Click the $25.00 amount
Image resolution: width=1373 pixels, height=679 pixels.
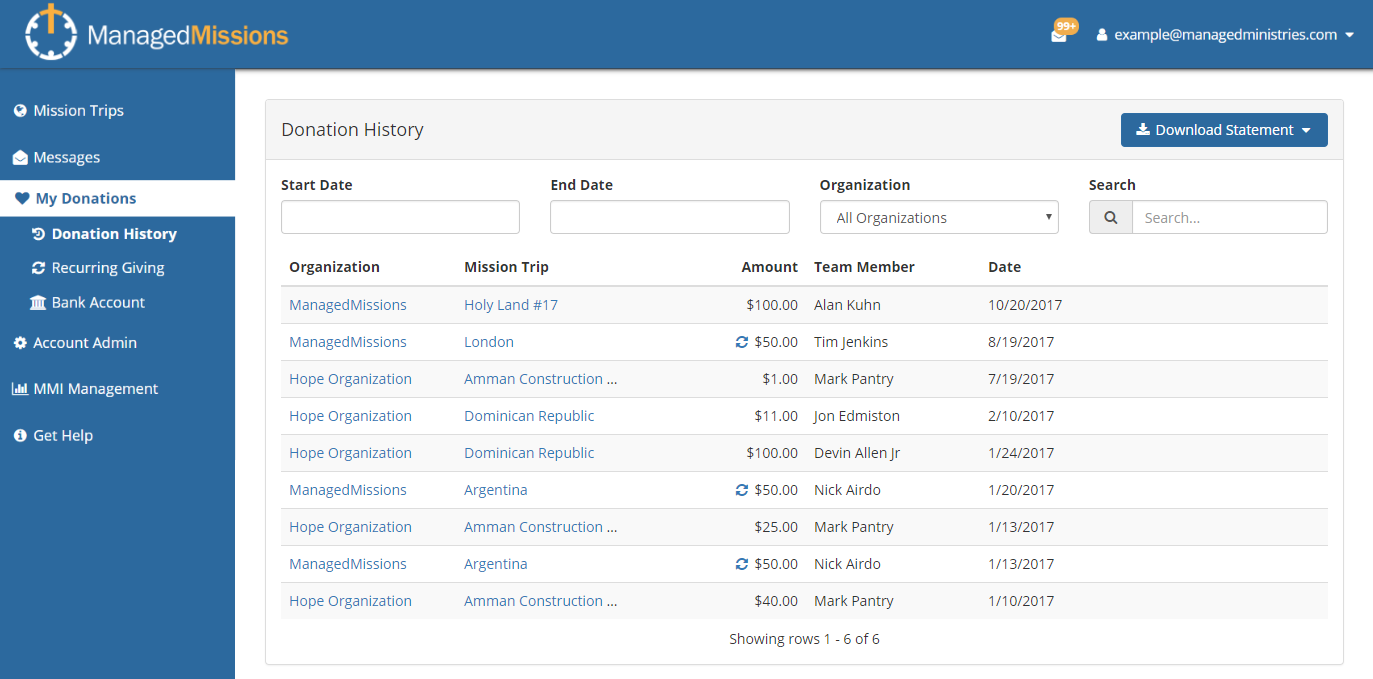776,527
